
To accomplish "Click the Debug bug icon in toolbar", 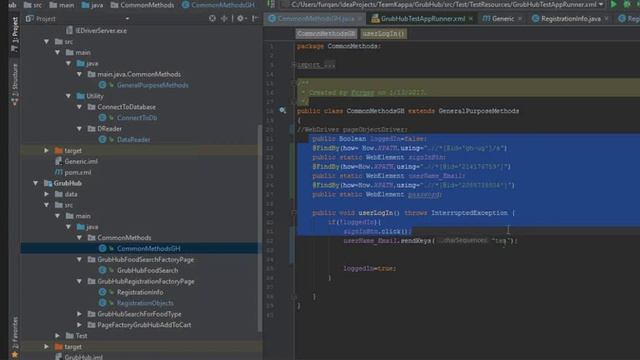I will 627,4.
